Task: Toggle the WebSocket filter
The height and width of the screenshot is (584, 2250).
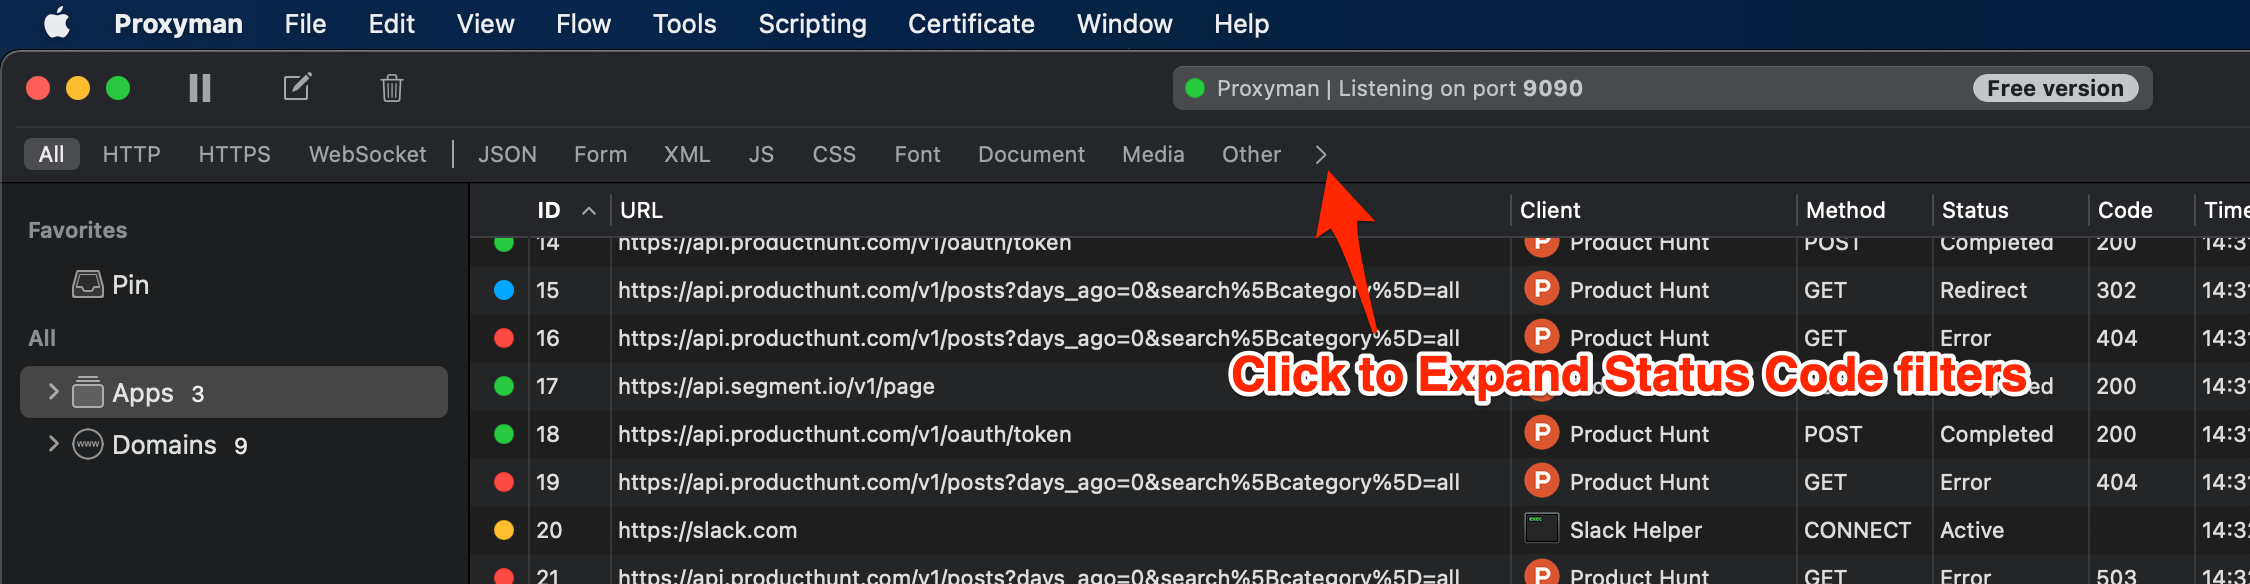Action: [x=367, y=154]
